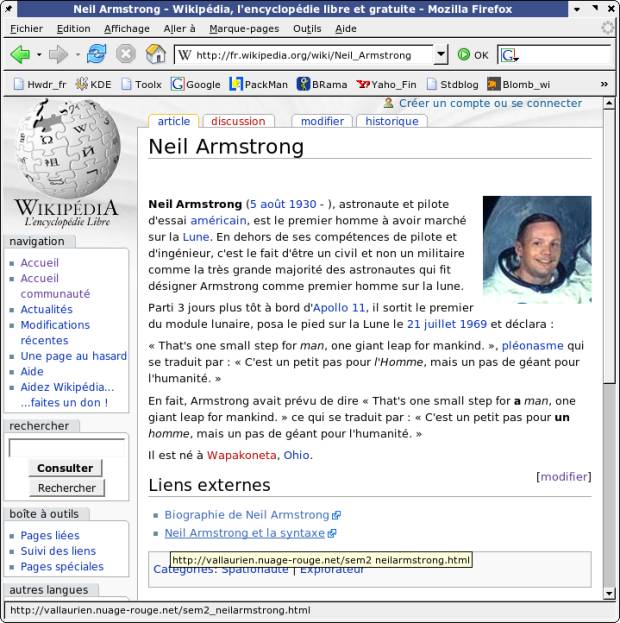Expand the URL address bar dropdown
The width and height of the screenshot is (620, 623).
[441, 55]
